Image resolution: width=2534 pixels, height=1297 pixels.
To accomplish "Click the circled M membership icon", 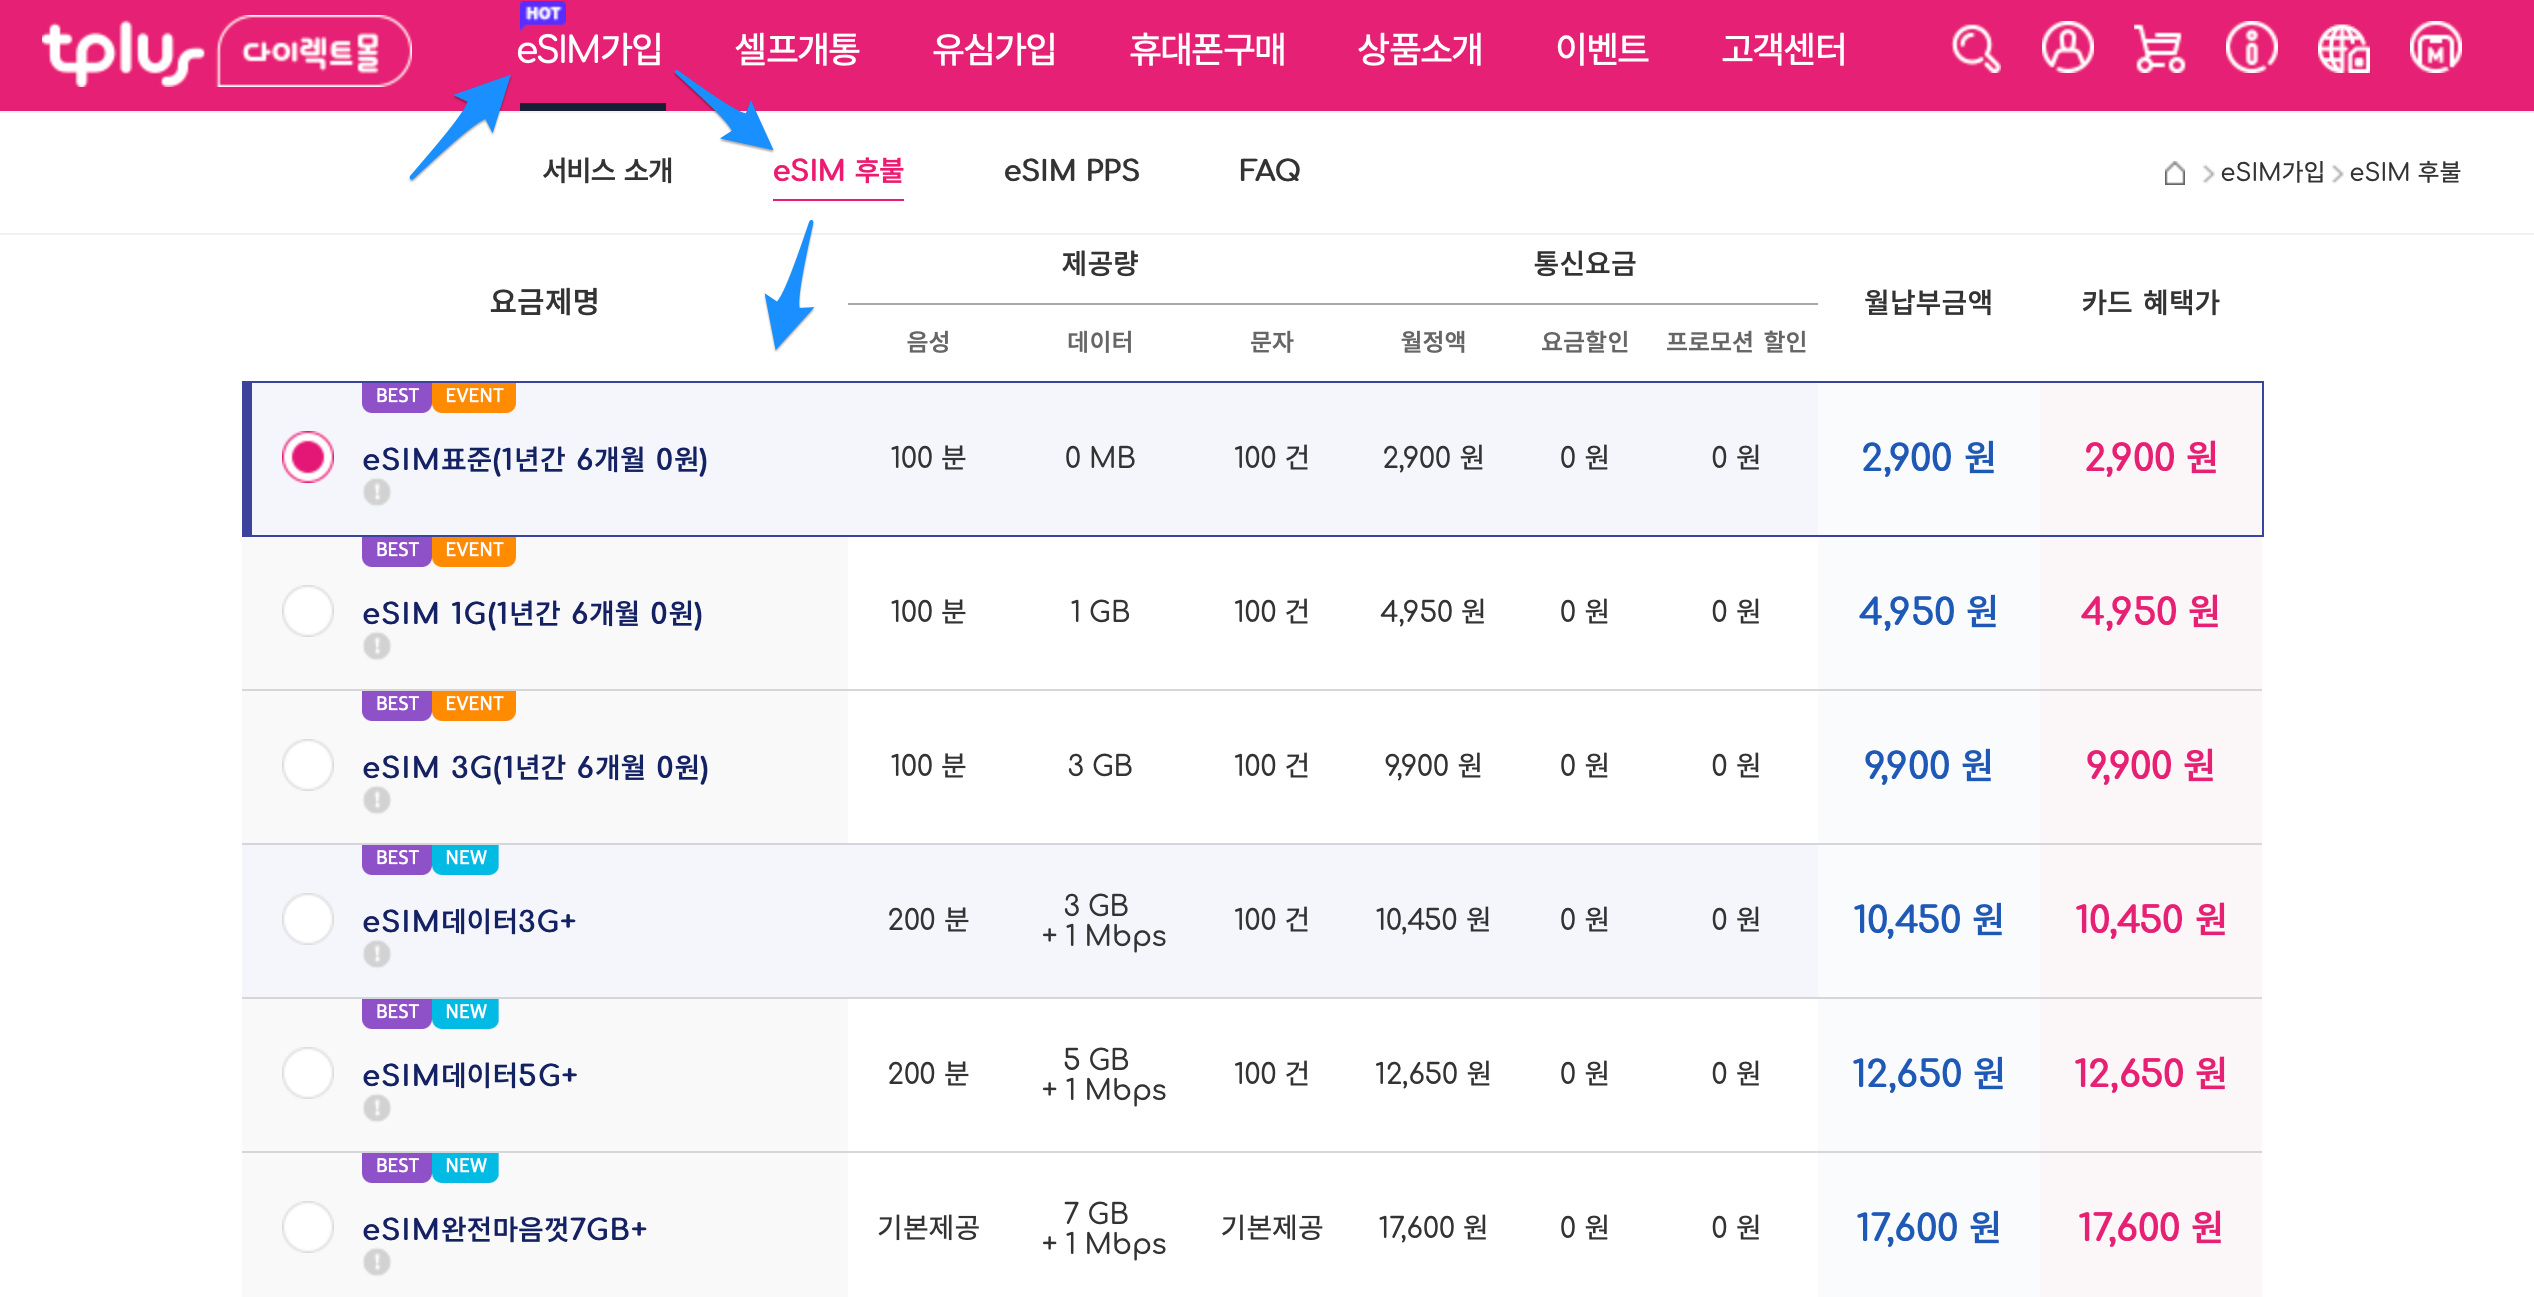I will click(2435, 49).
